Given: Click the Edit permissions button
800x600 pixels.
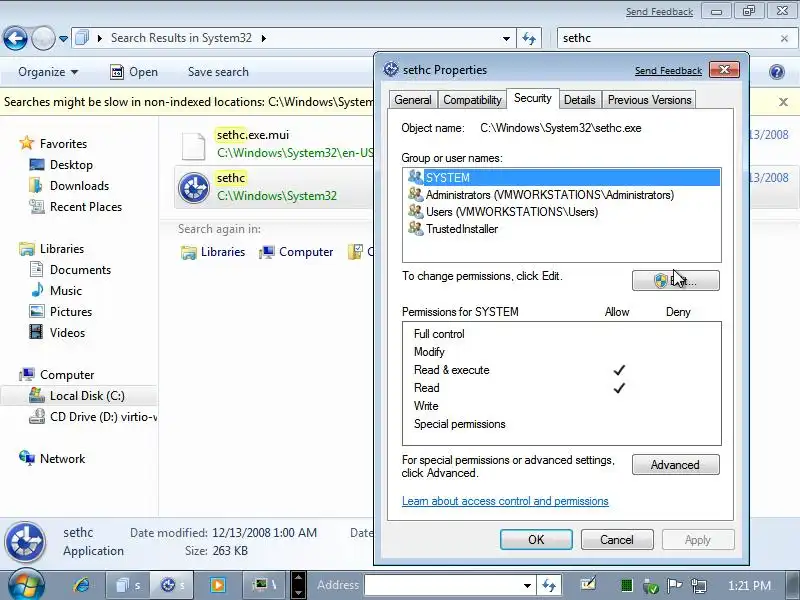Looking at the screenshot, I should pyautogui.click(x=676, y=281).
